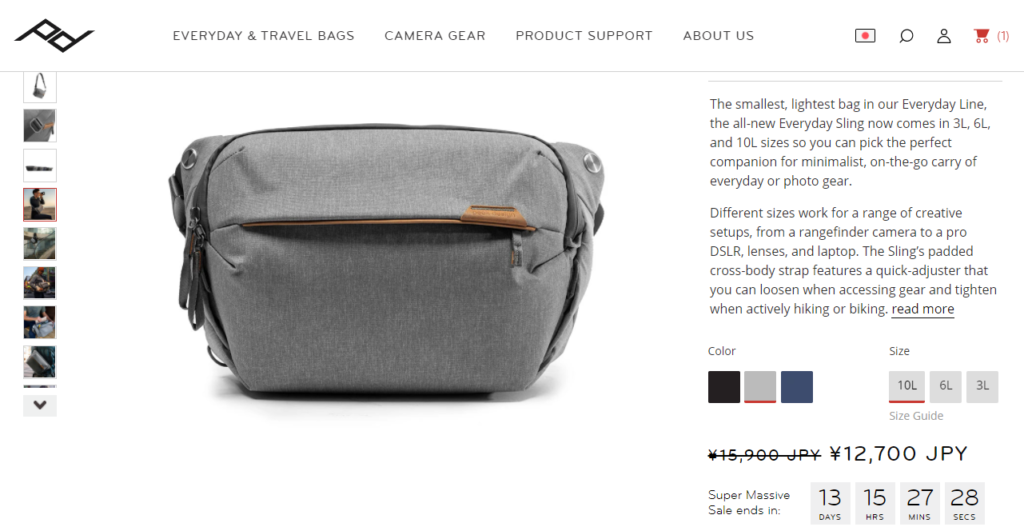1024x531 pixels.
Task: Select the 3L size option
Action: [x=982, y=387]
